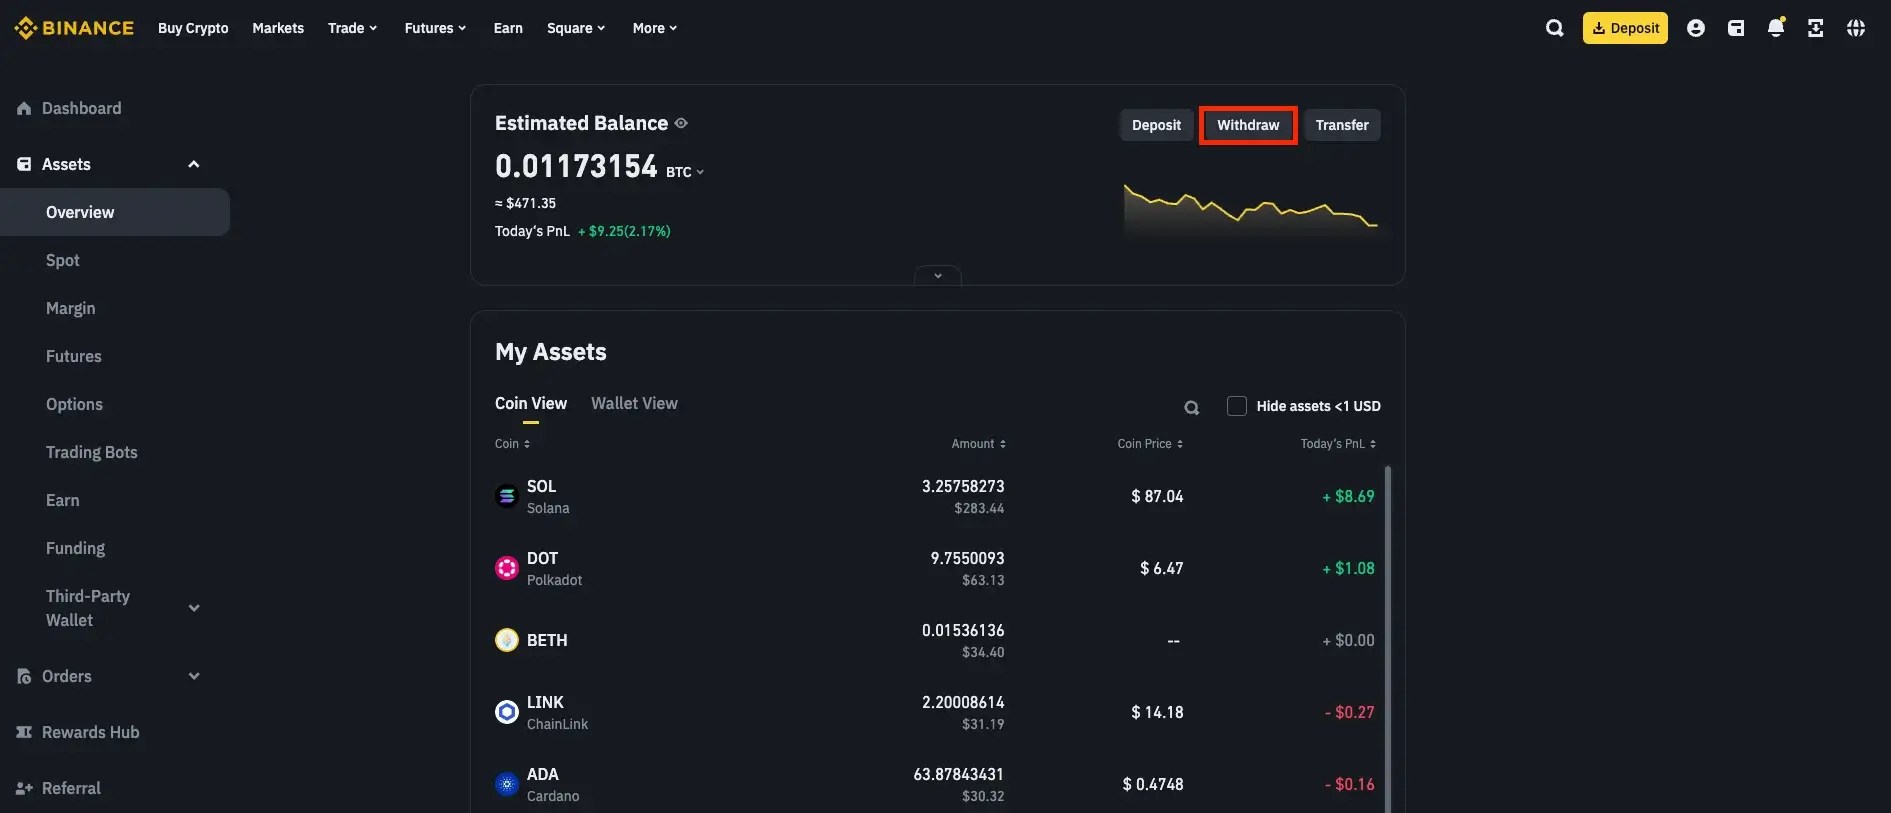Screen dimensions: 1891x813
Task: Expand Third-Party Wallet section
Action: click(194, 608)
